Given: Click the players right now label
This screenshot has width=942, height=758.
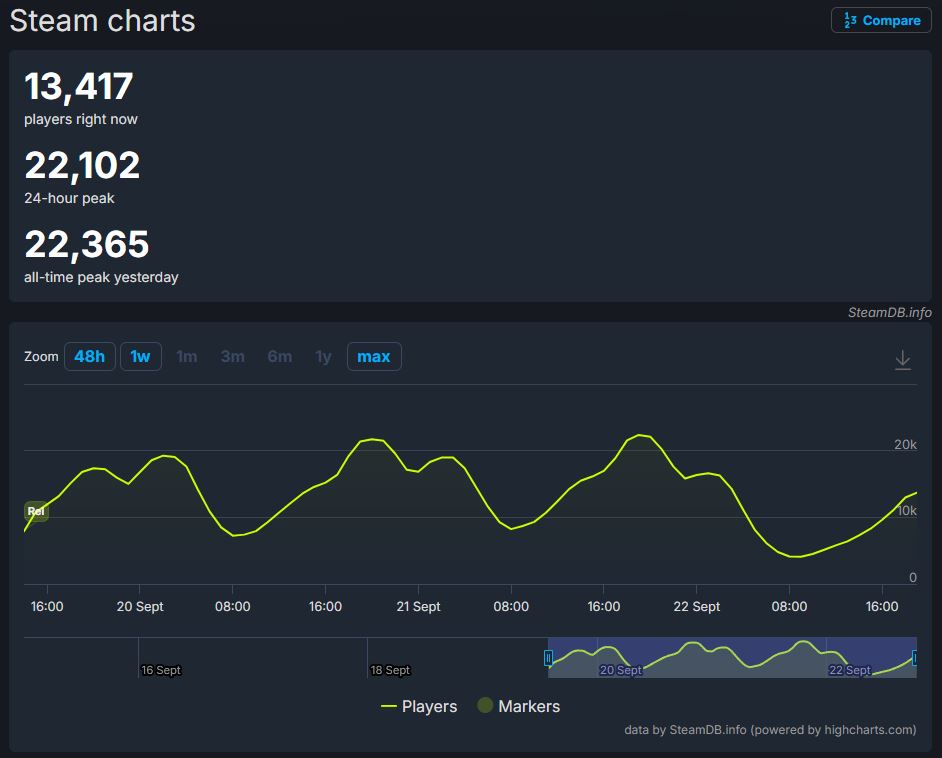Looking at the screenshot, I should point(81,119).
